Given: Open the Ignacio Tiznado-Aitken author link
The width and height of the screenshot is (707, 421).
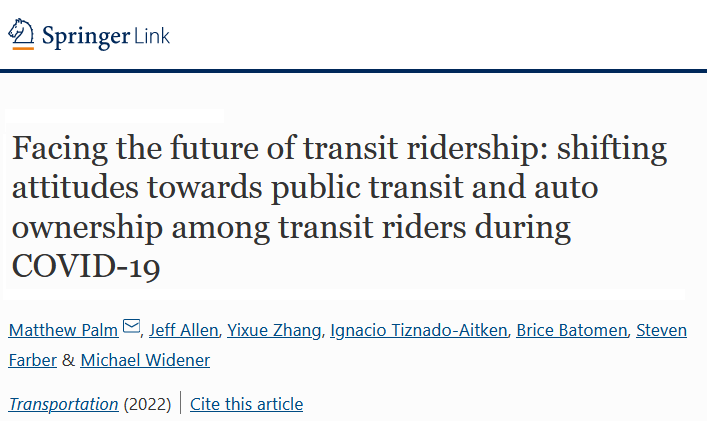Looking at the screenshot, I should [x=418, y=330].
